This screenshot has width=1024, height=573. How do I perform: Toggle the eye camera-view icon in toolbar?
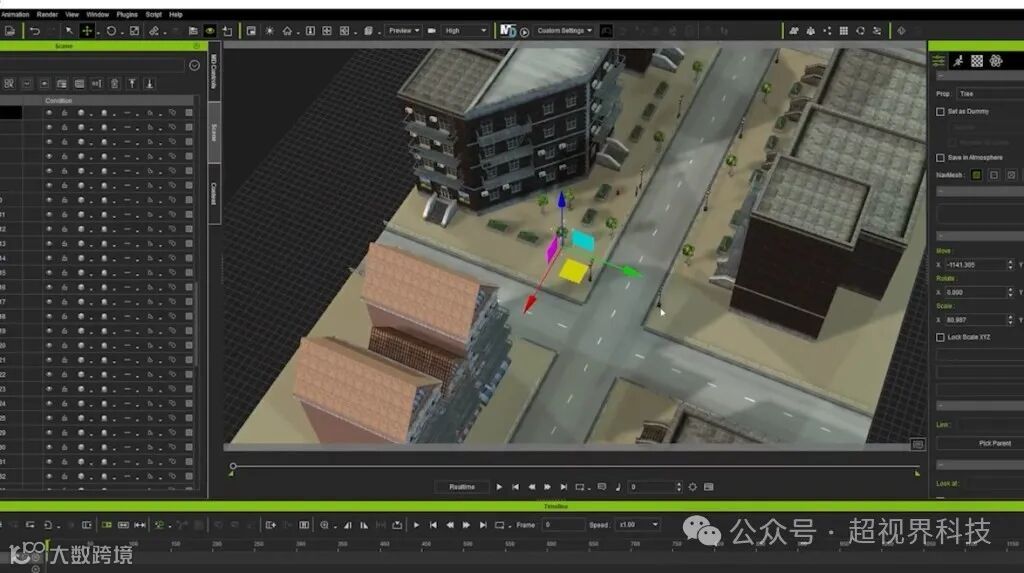[x=210, y=31]
